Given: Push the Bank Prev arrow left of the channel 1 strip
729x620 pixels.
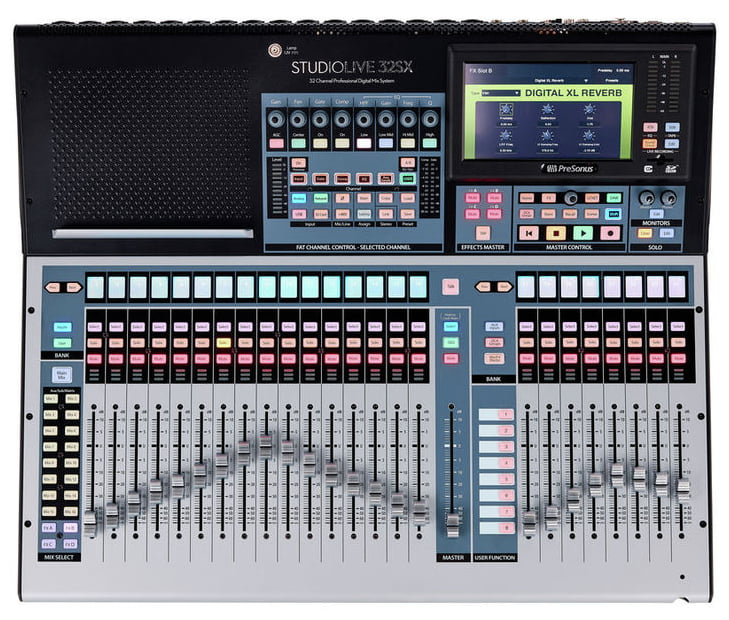Looking at the screenshot, I should point(53,288).
